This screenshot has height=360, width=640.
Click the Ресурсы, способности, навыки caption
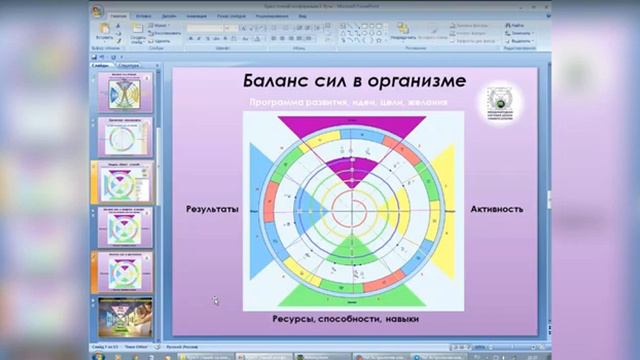point(346,319)
